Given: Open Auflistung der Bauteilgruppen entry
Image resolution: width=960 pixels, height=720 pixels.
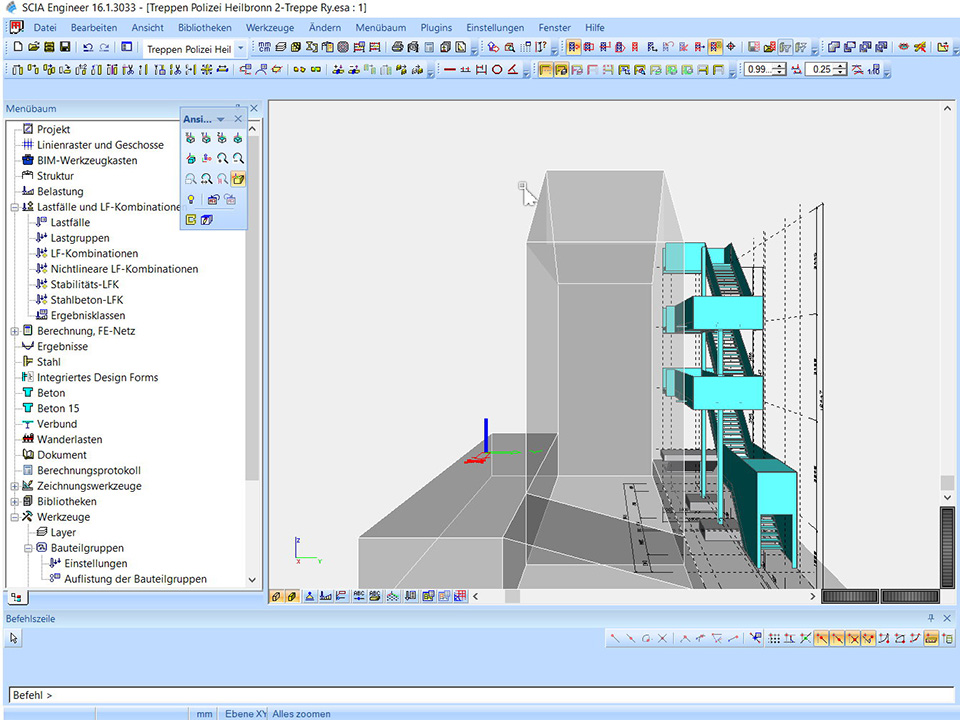Looking at the screenshot, I should (x=135, y=579).
